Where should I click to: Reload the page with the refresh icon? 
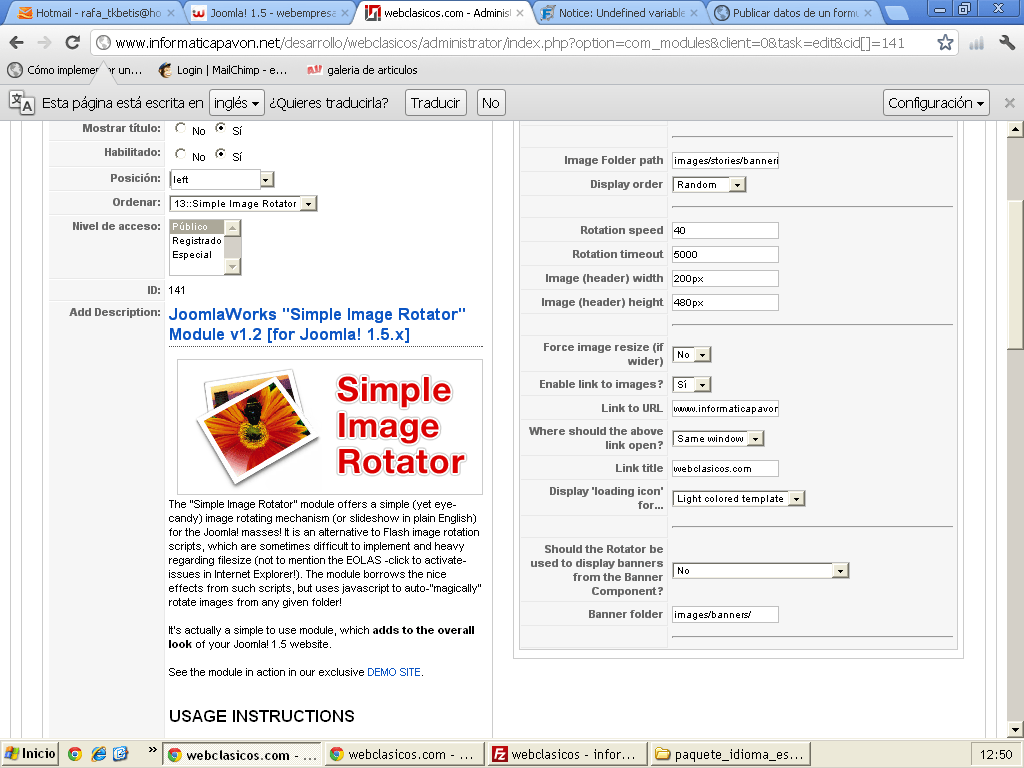72,43
